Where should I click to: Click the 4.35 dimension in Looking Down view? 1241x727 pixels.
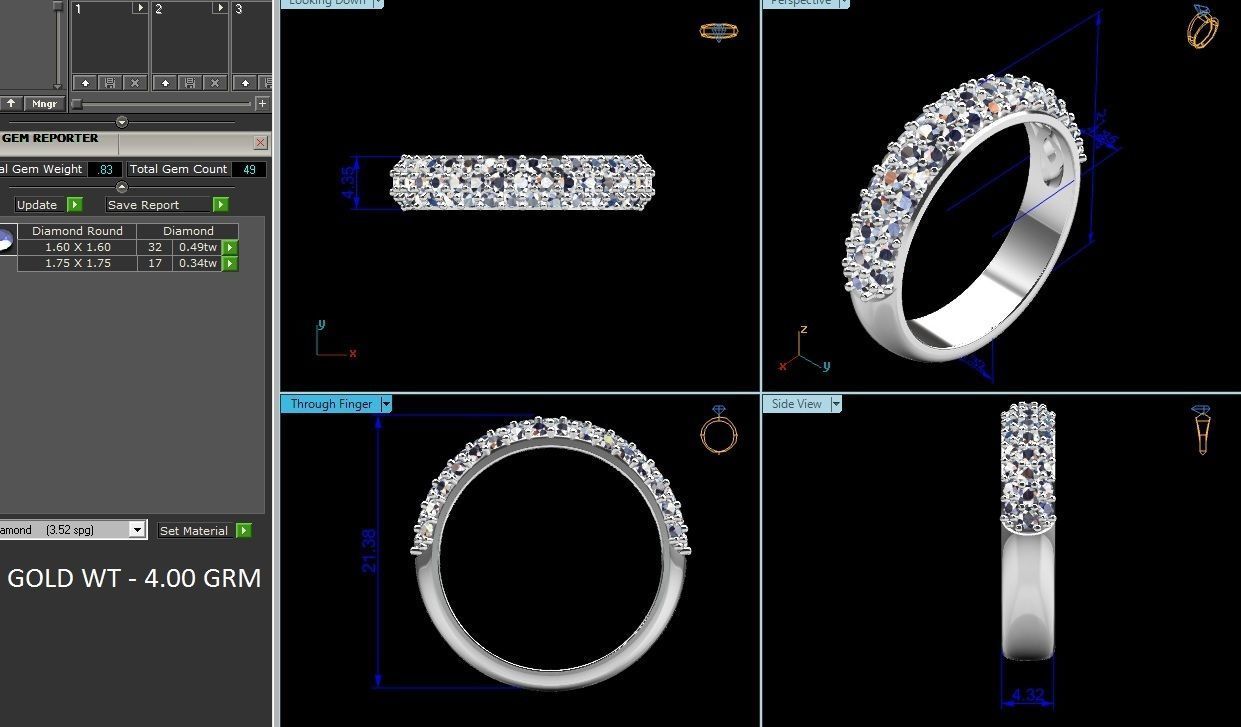[348, 182]
